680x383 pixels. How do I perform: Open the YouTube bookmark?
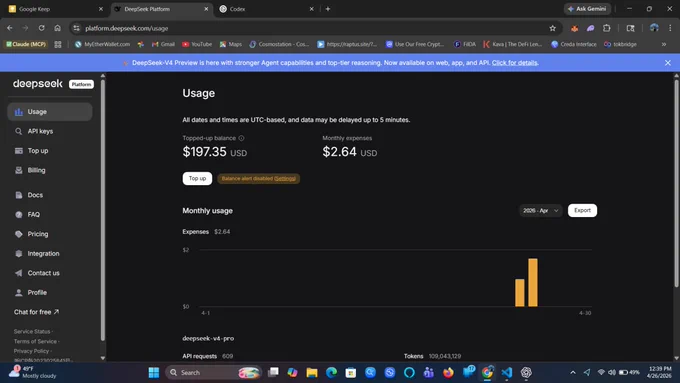tap(197, 44)
